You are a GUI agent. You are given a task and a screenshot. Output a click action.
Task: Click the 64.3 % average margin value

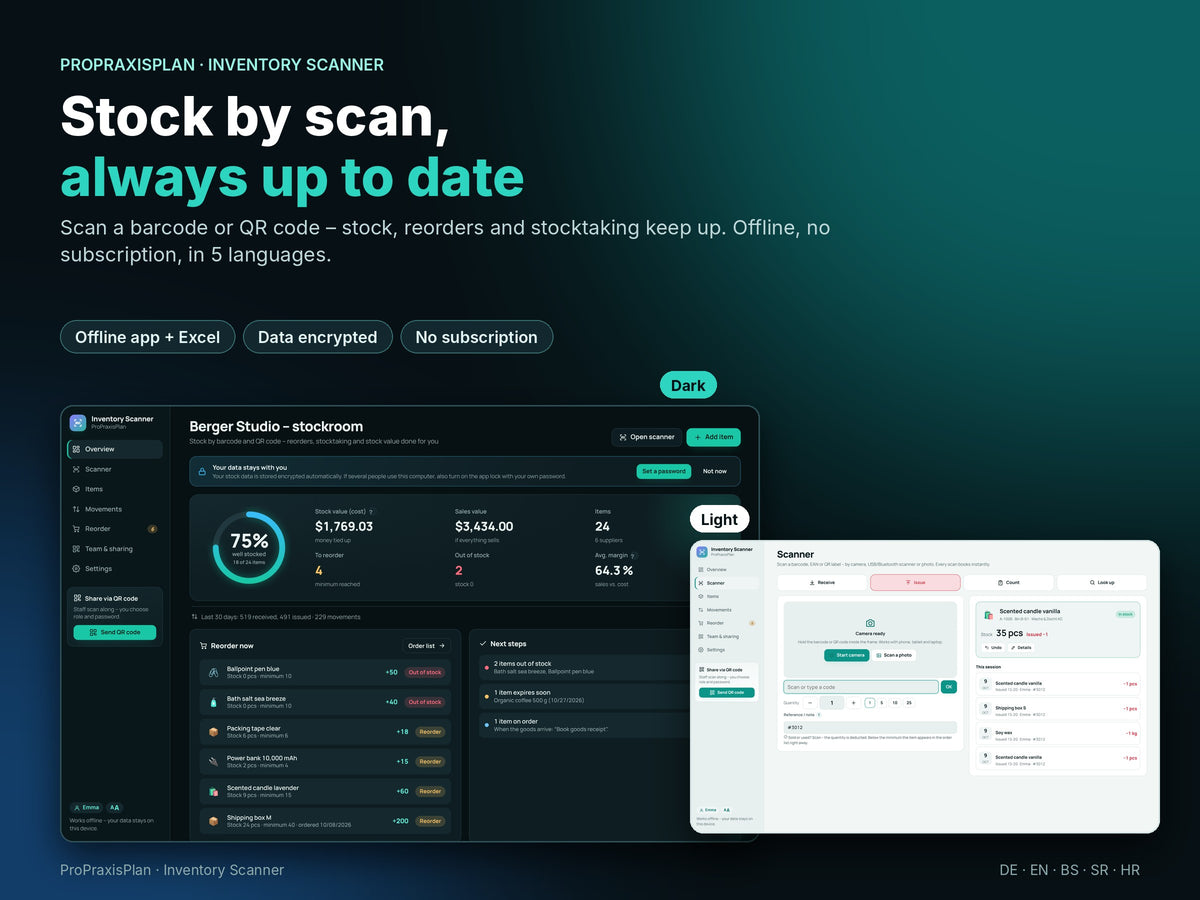tap(614, 570)
